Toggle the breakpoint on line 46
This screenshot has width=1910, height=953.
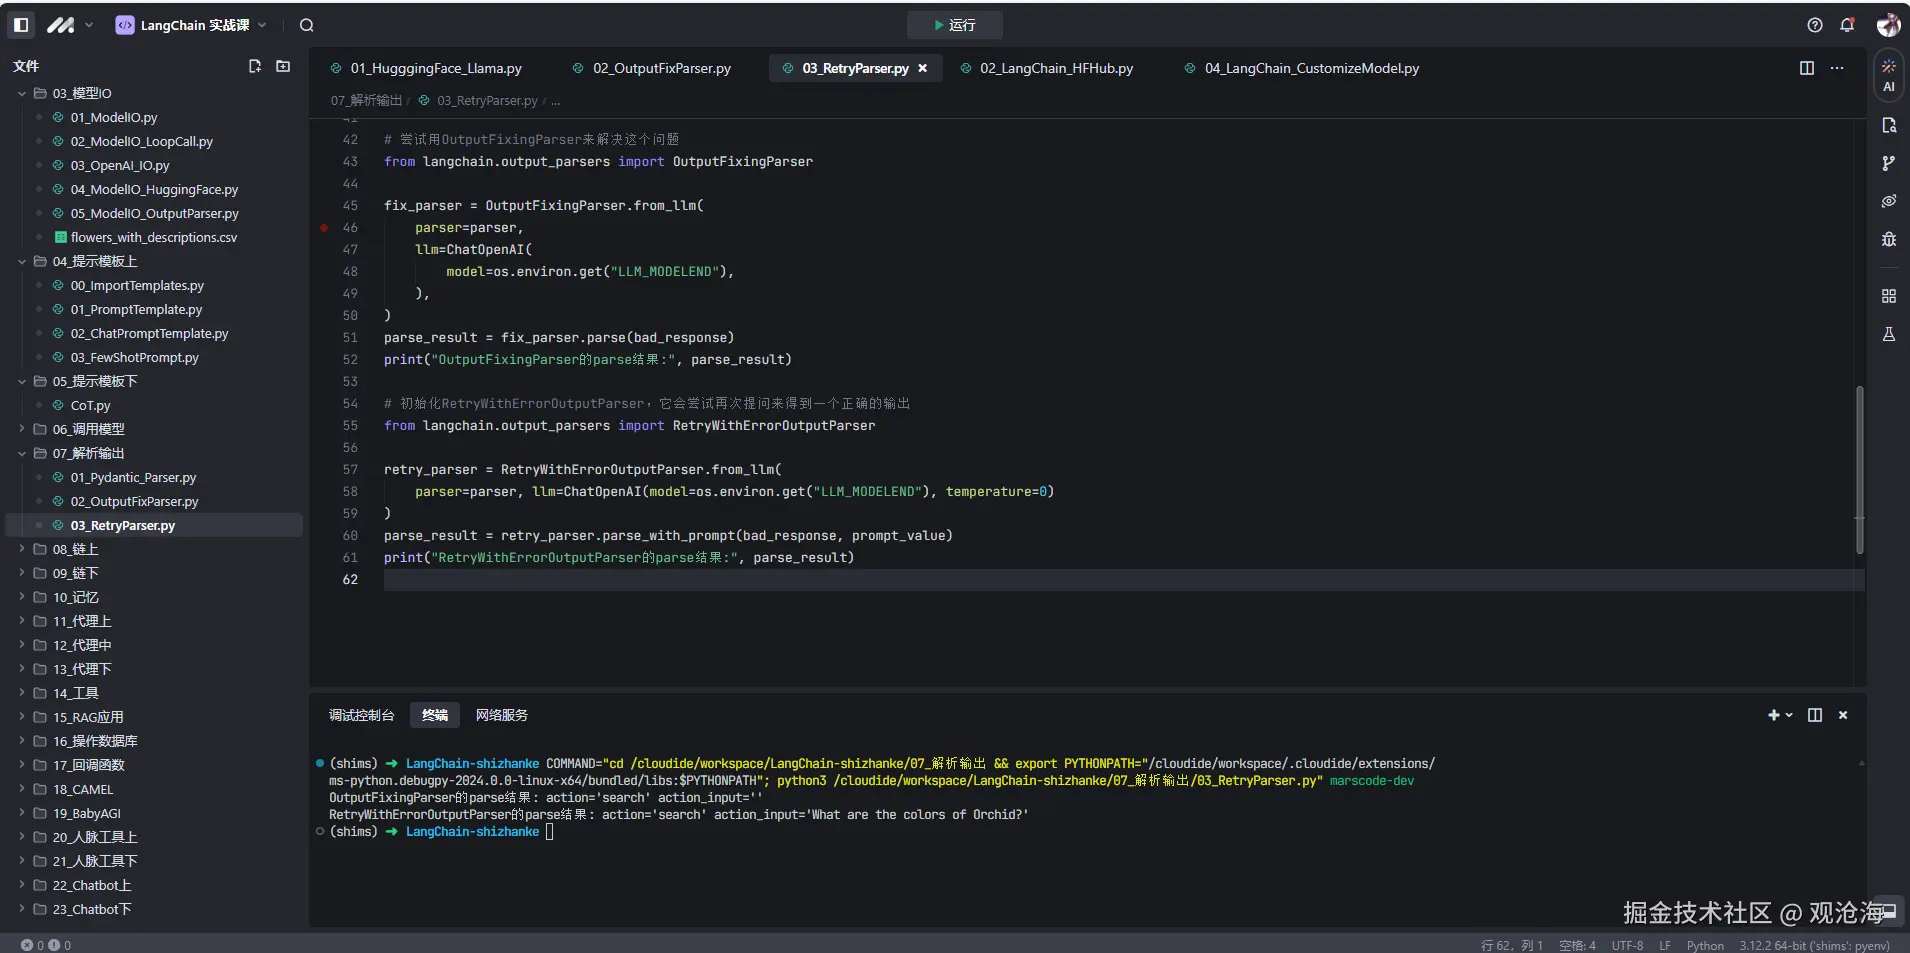coord(324,228)
